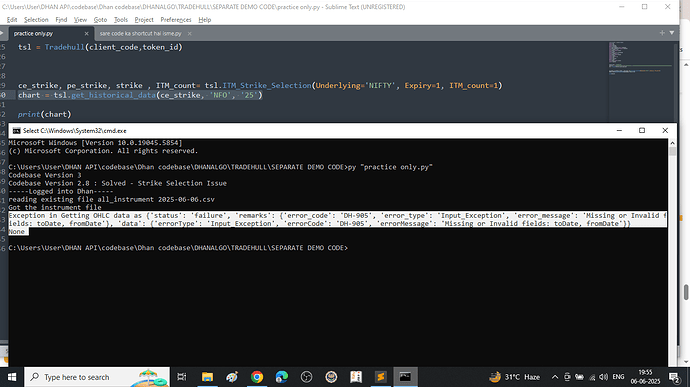Screen dimensions: 690x387
Task: Close the practice only.py tab
Action: 86,33
